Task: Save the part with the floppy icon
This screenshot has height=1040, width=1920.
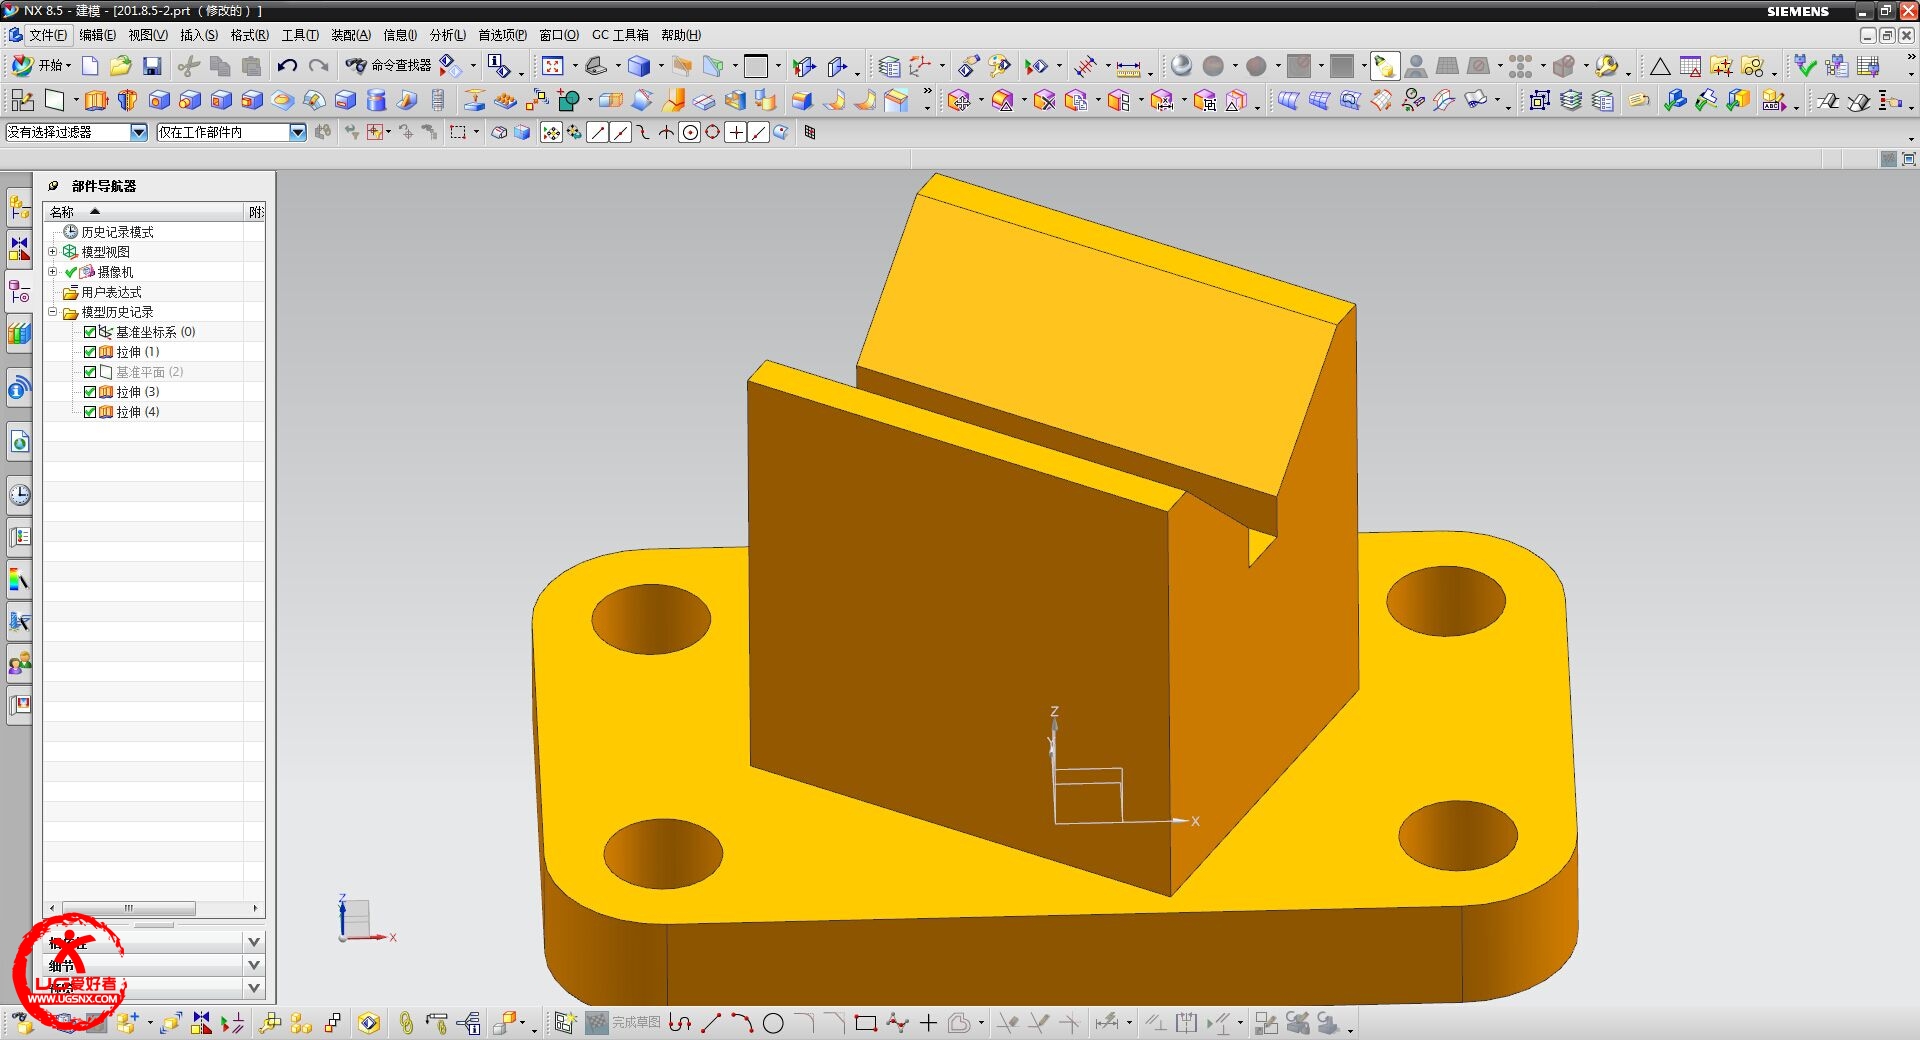Action: [152, 66]
